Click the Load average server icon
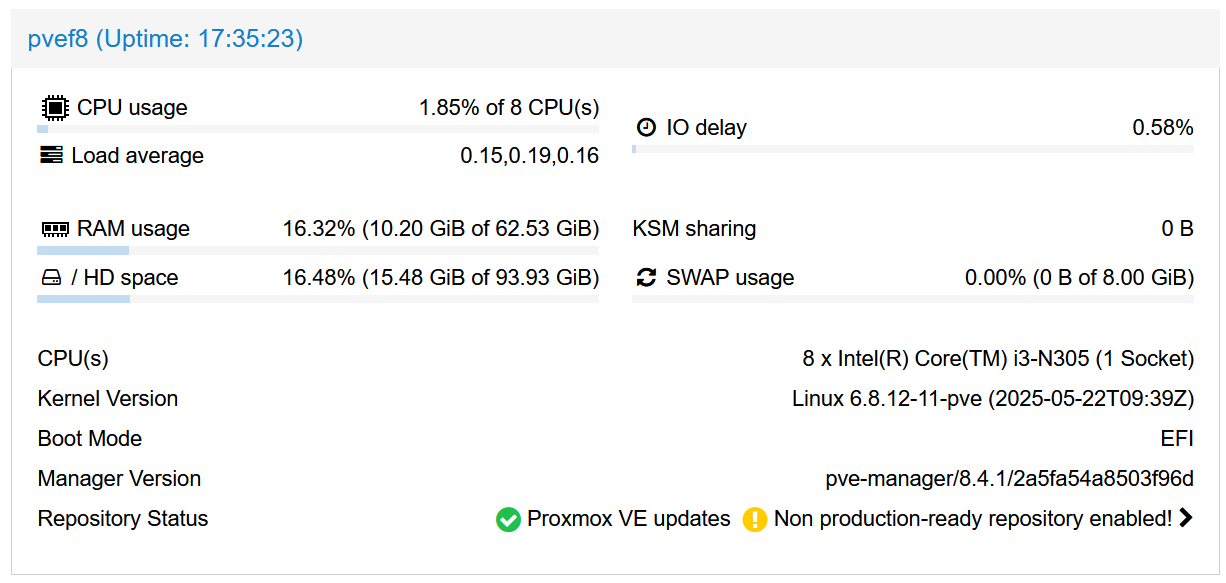The height and width of the screenshot is (583, 1226). point(51,156)
